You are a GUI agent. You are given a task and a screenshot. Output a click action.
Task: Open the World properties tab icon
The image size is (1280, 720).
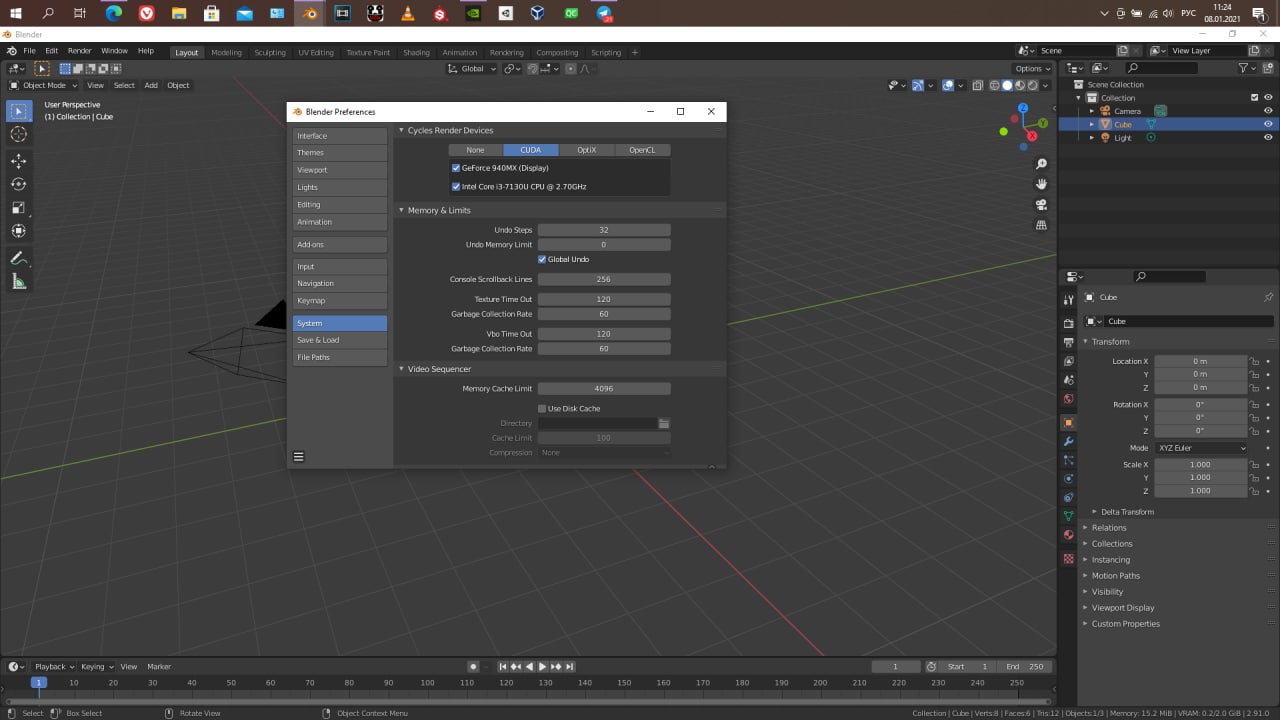(x=1068, y=399)
